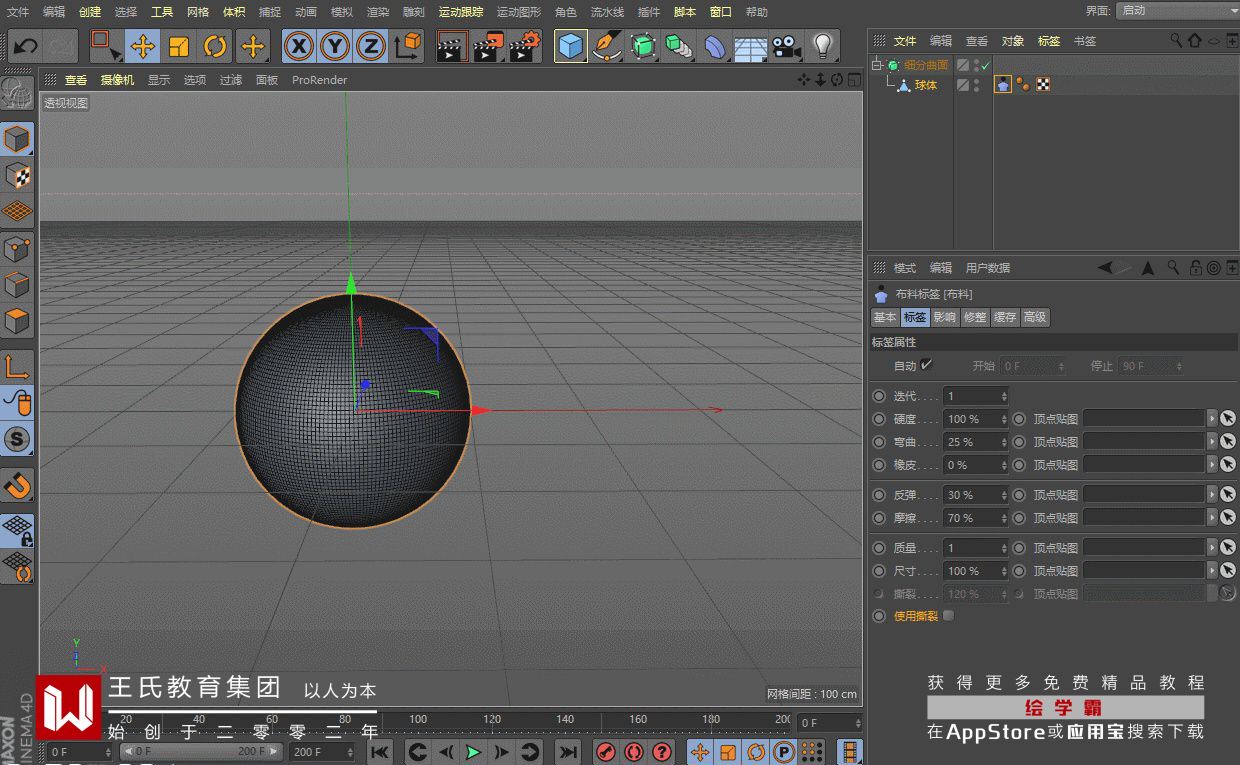The height and width of the screenshot is (765, 1240).
Task: Switch to polygons mode cube icon
Action: pyautogui.click(x=17, y=322)
